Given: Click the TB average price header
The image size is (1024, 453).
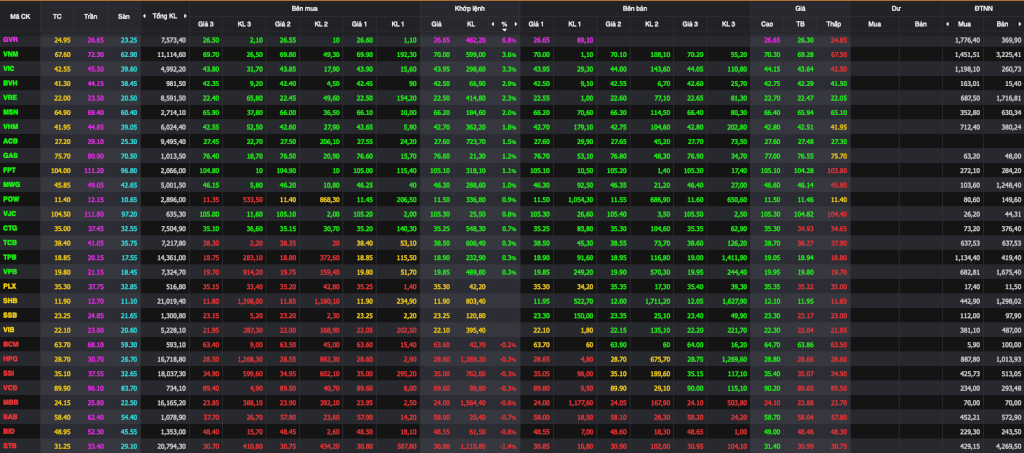Looking at the screenshot, I should (x=800, y=24).
